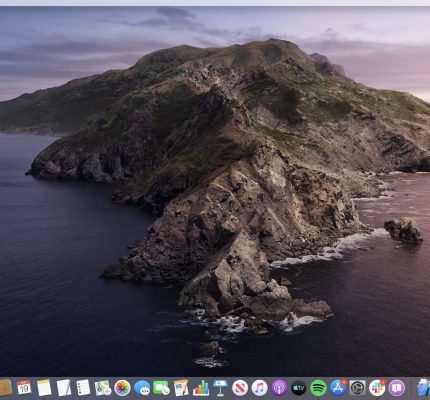
Task: Launch Numbers bar chart icon
Action: tap(201, 388)
